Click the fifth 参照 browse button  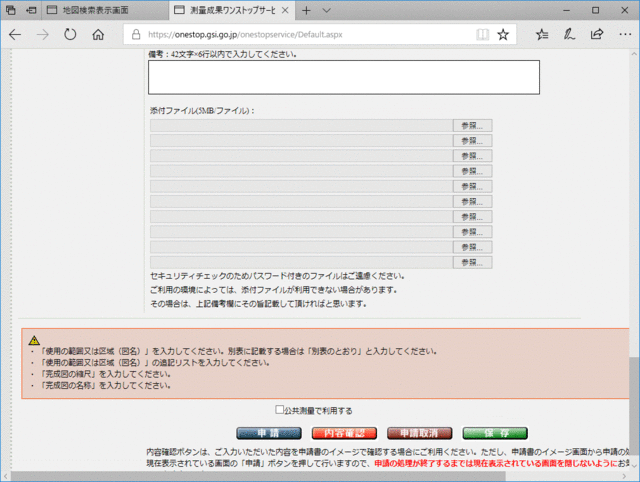(x=472, y=187)
